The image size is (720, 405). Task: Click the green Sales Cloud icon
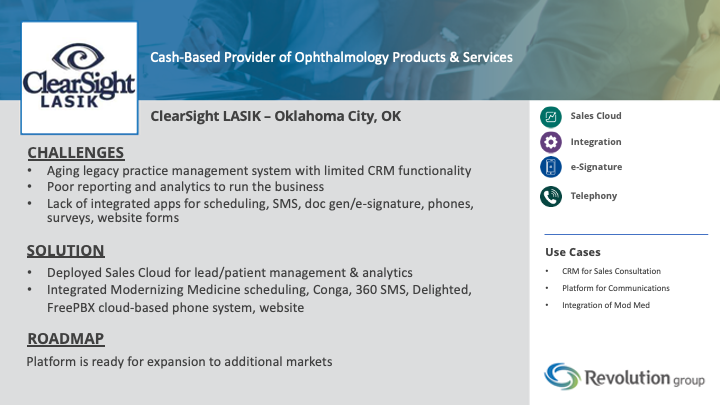pos(551,117)
